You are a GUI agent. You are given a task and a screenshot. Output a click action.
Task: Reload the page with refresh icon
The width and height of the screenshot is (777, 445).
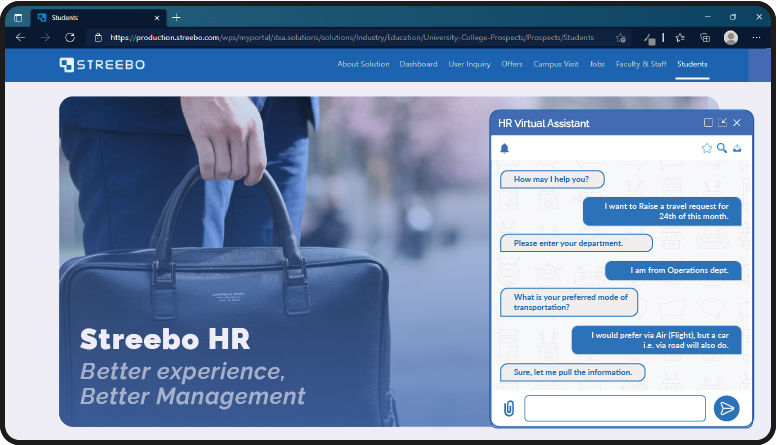[x=70, y=38]
